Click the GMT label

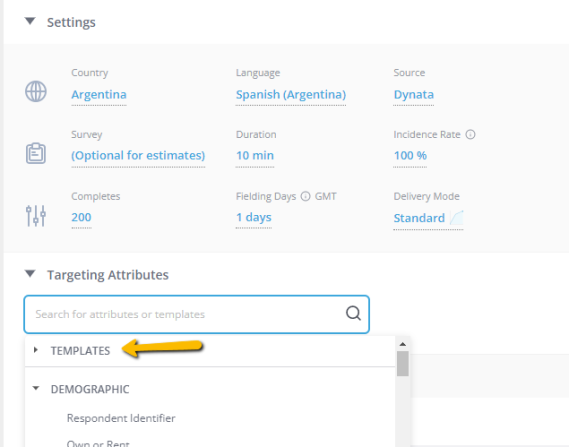pyautogui.click(x=326, y=196)
